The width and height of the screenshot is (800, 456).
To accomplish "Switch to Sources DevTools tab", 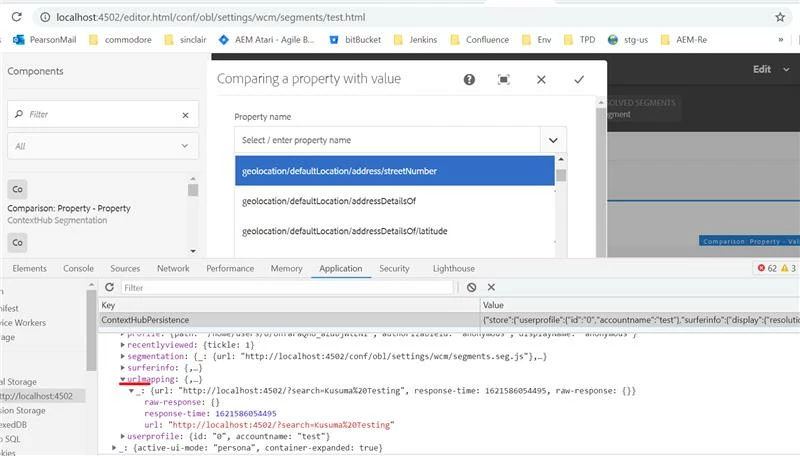I will (125, 268).
